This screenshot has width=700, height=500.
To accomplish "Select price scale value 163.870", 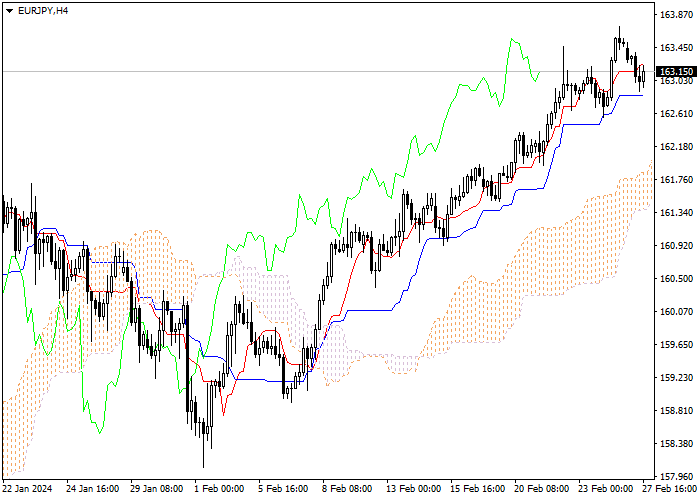I will (676, 15).
